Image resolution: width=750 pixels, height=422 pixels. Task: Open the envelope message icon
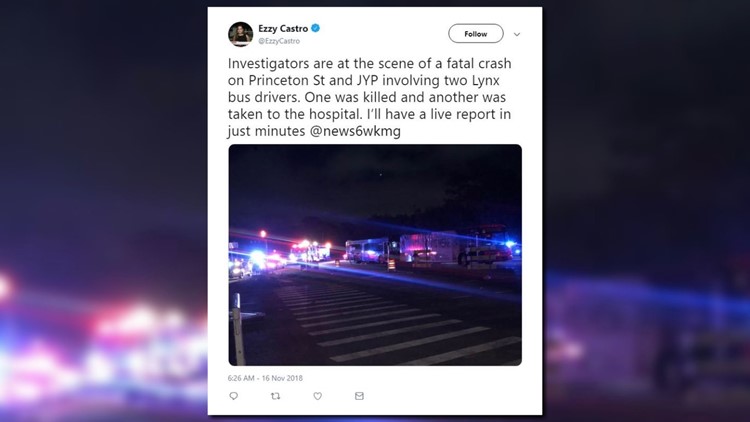tap(359, 396)
